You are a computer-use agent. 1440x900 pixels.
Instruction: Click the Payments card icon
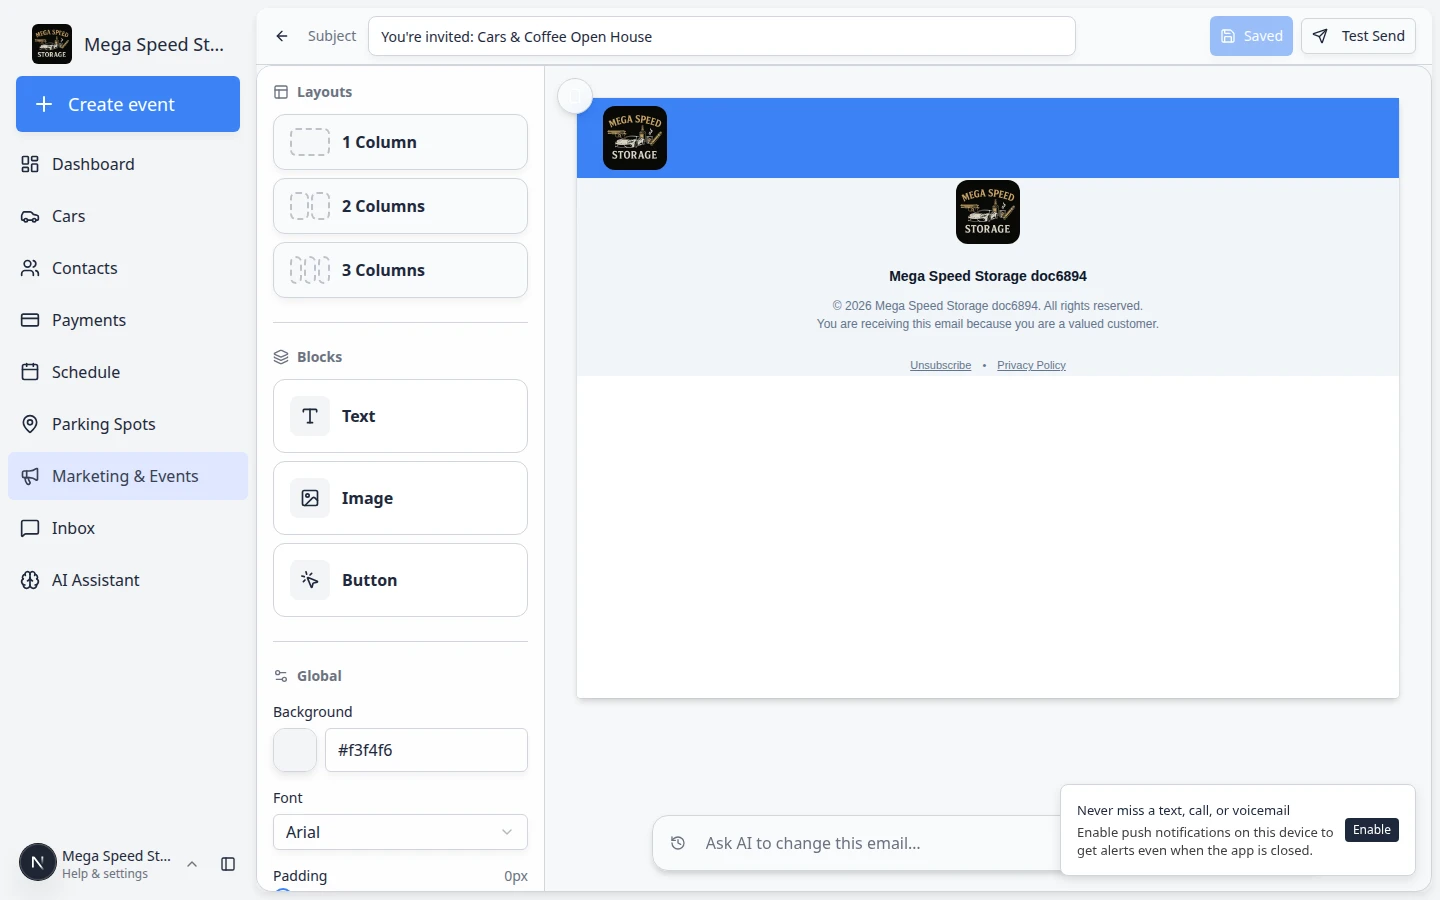pos(30,320)
